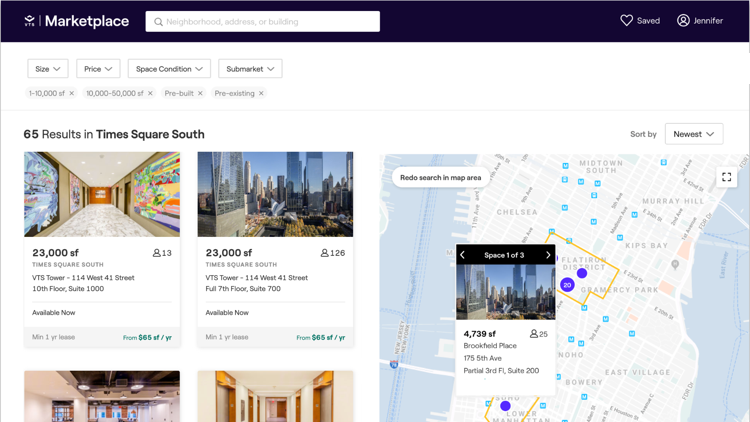
Task: Open the Submarket filter dropdown
Action: coord(250,69)
